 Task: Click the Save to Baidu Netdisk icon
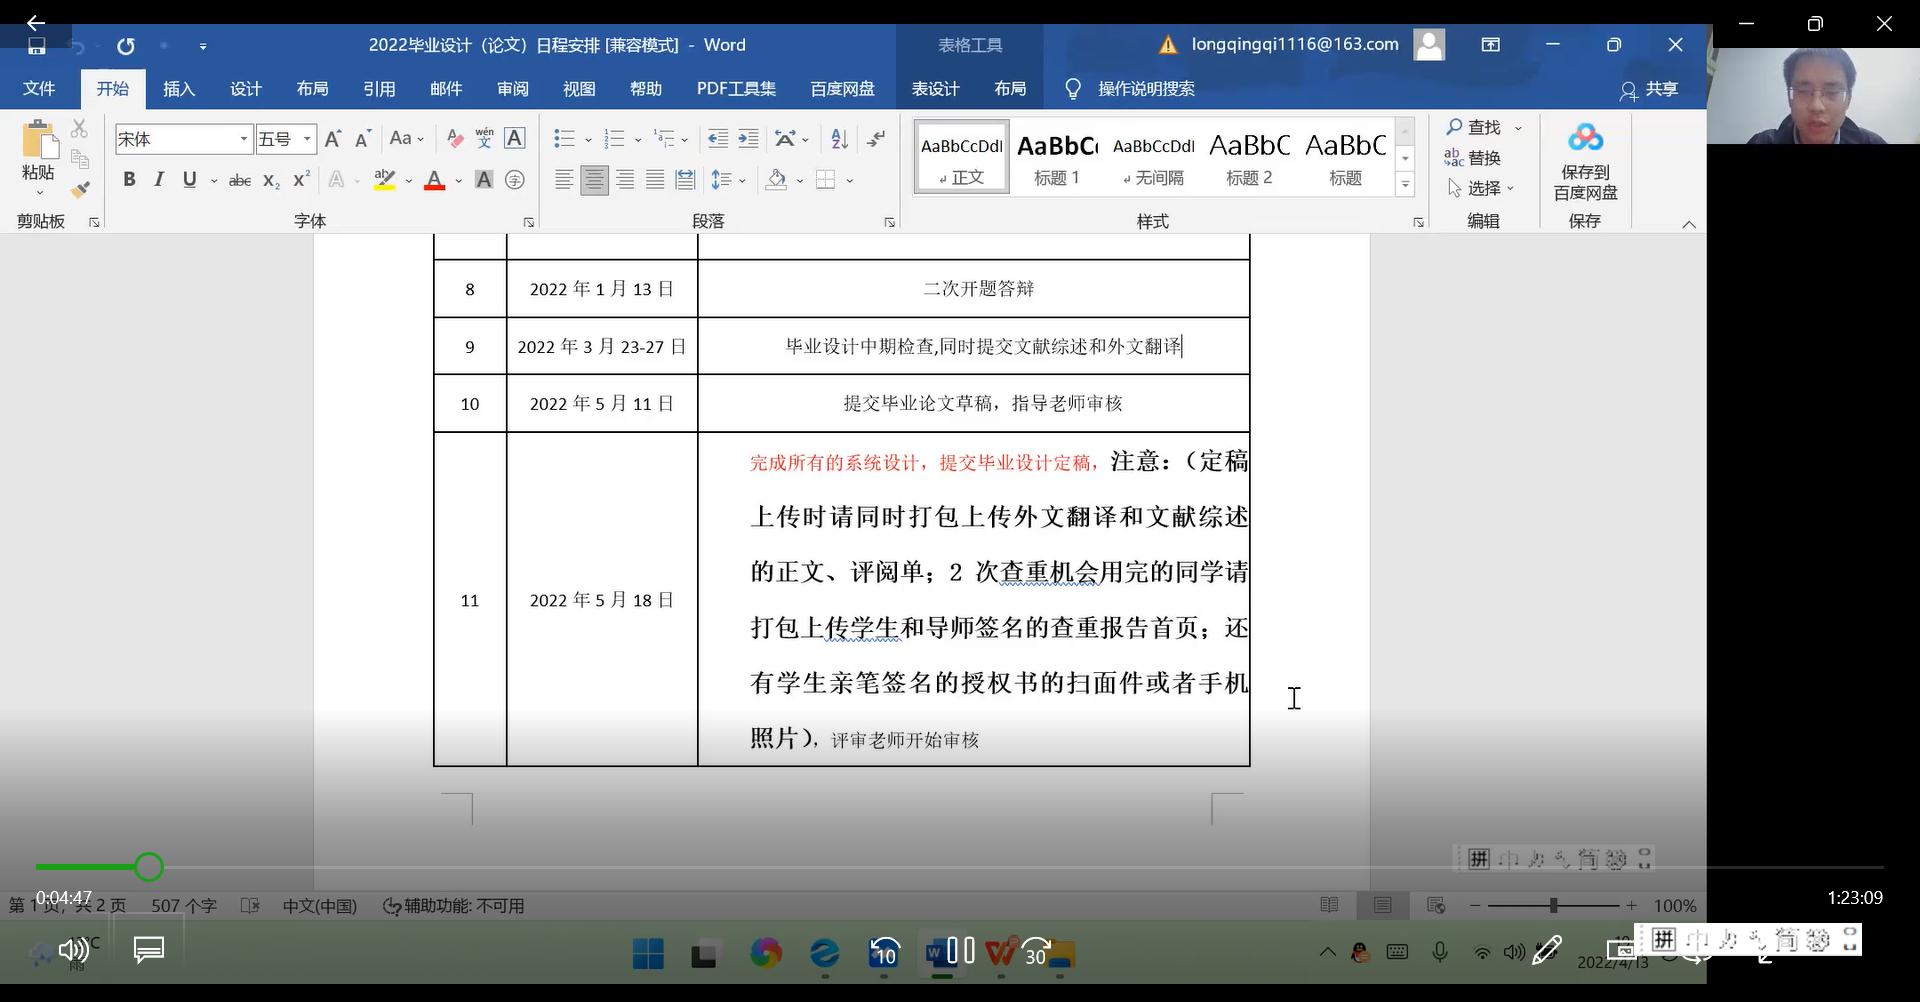[x=1584, y=160]
